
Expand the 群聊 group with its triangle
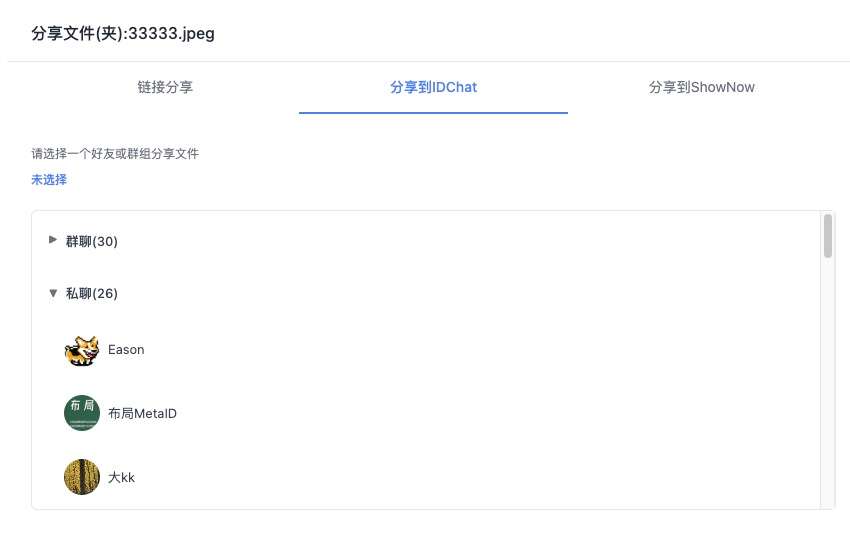point(53,240)
